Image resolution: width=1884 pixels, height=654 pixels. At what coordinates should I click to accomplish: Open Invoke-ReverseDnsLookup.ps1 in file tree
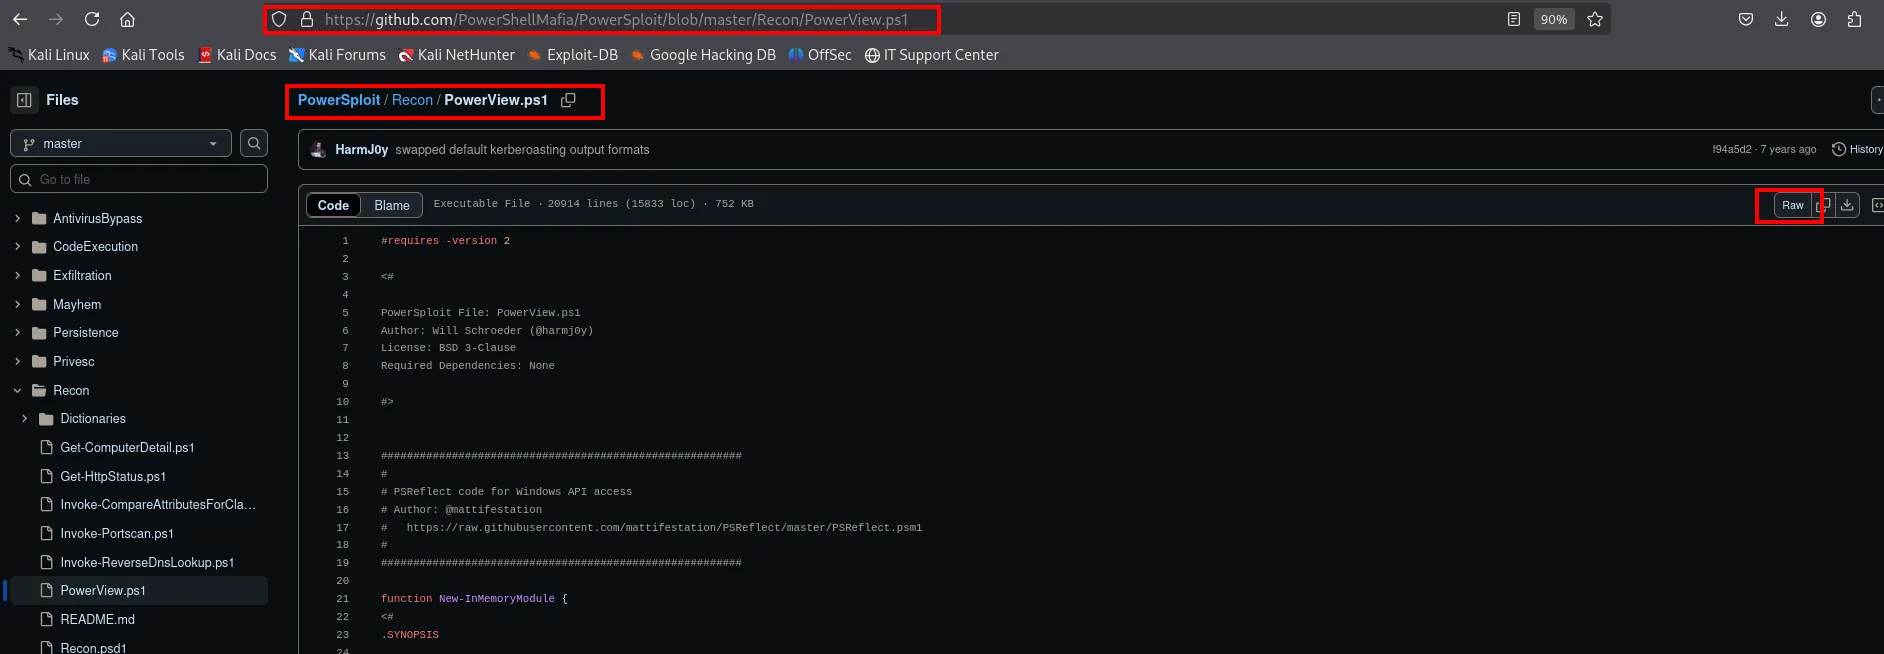pos(147,562)
